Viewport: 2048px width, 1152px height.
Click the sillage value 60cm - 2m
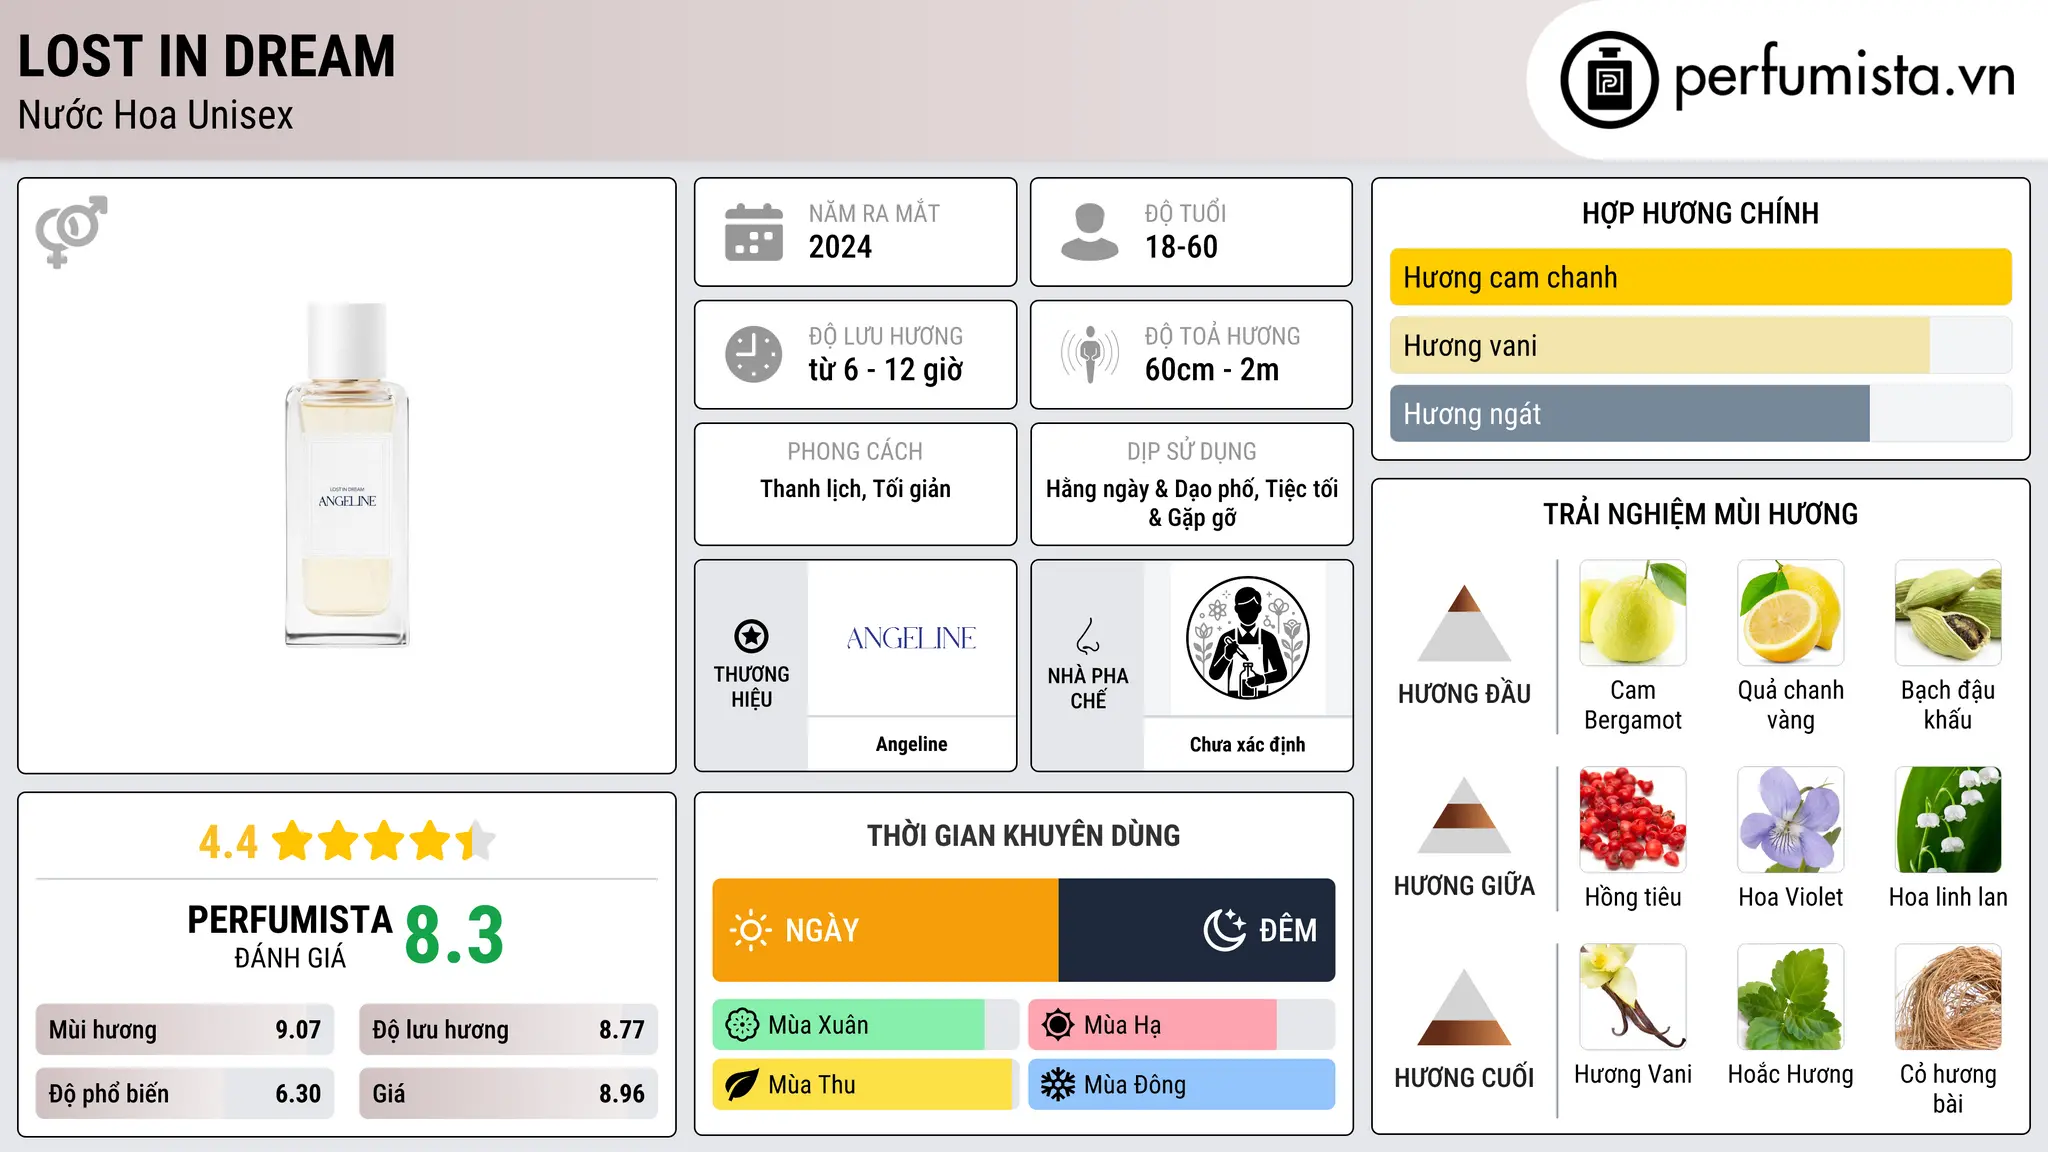(1212, 370)
